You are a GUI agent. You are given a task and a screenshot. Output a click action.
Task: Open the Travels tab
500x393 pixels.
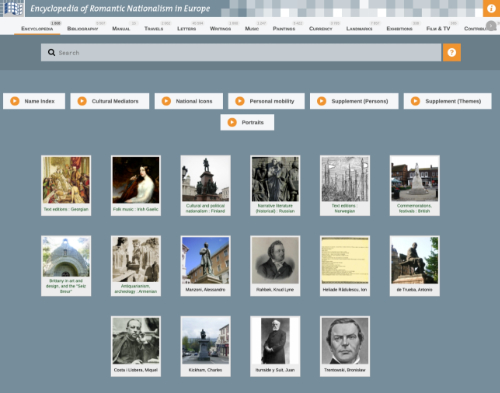pos(154,29)
